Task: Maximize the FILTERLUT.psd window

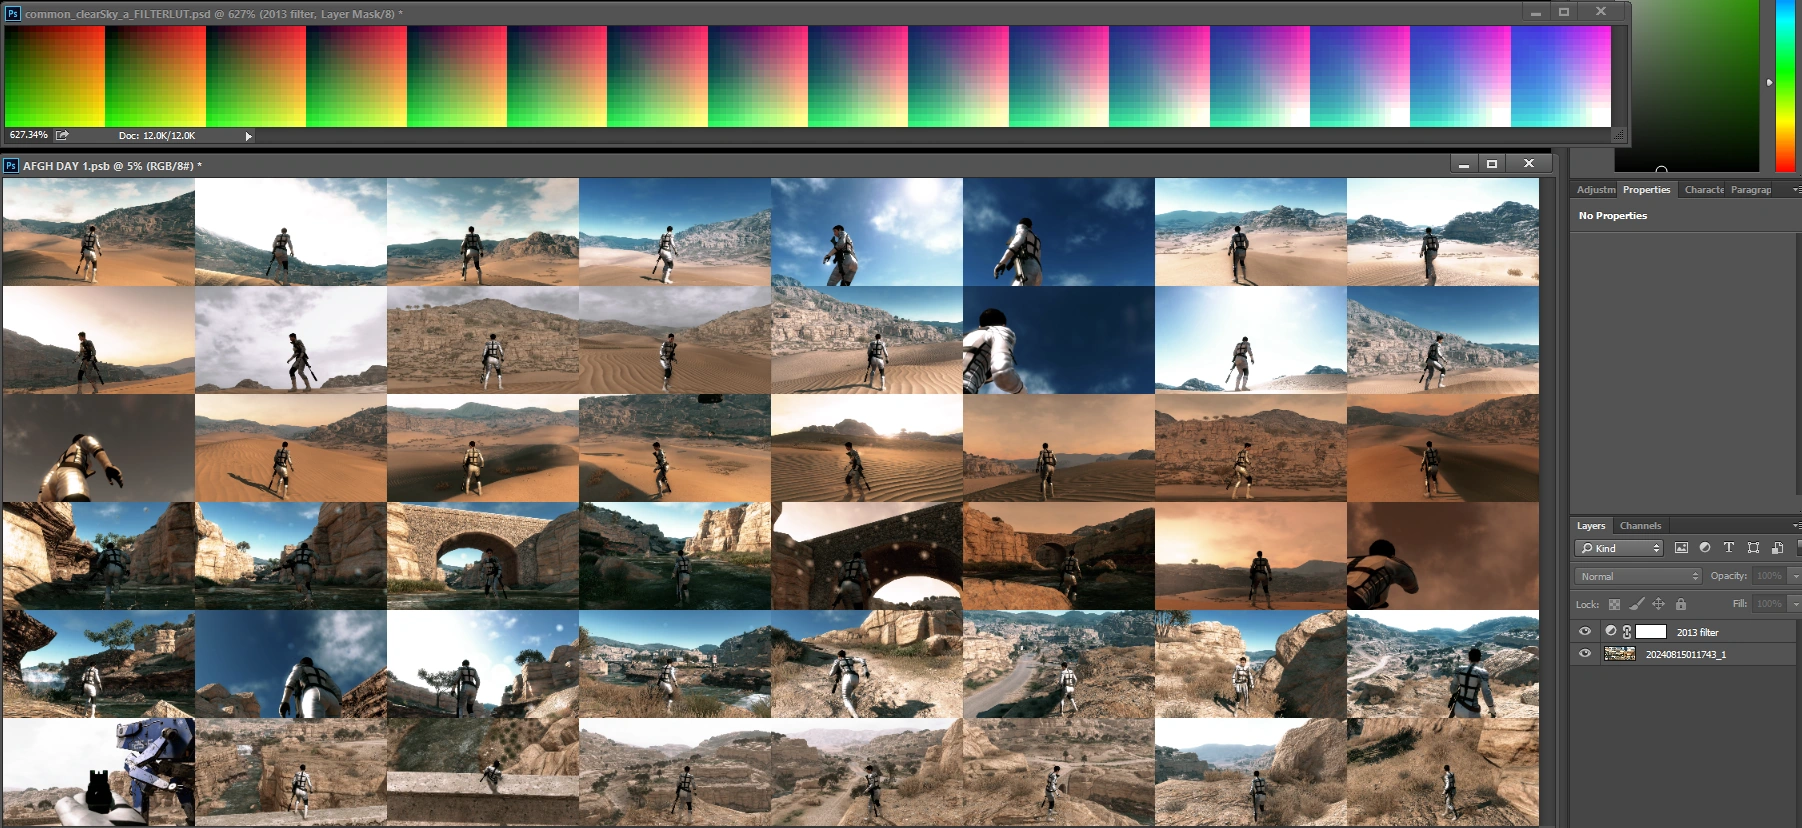Action: coord(1564,12)
